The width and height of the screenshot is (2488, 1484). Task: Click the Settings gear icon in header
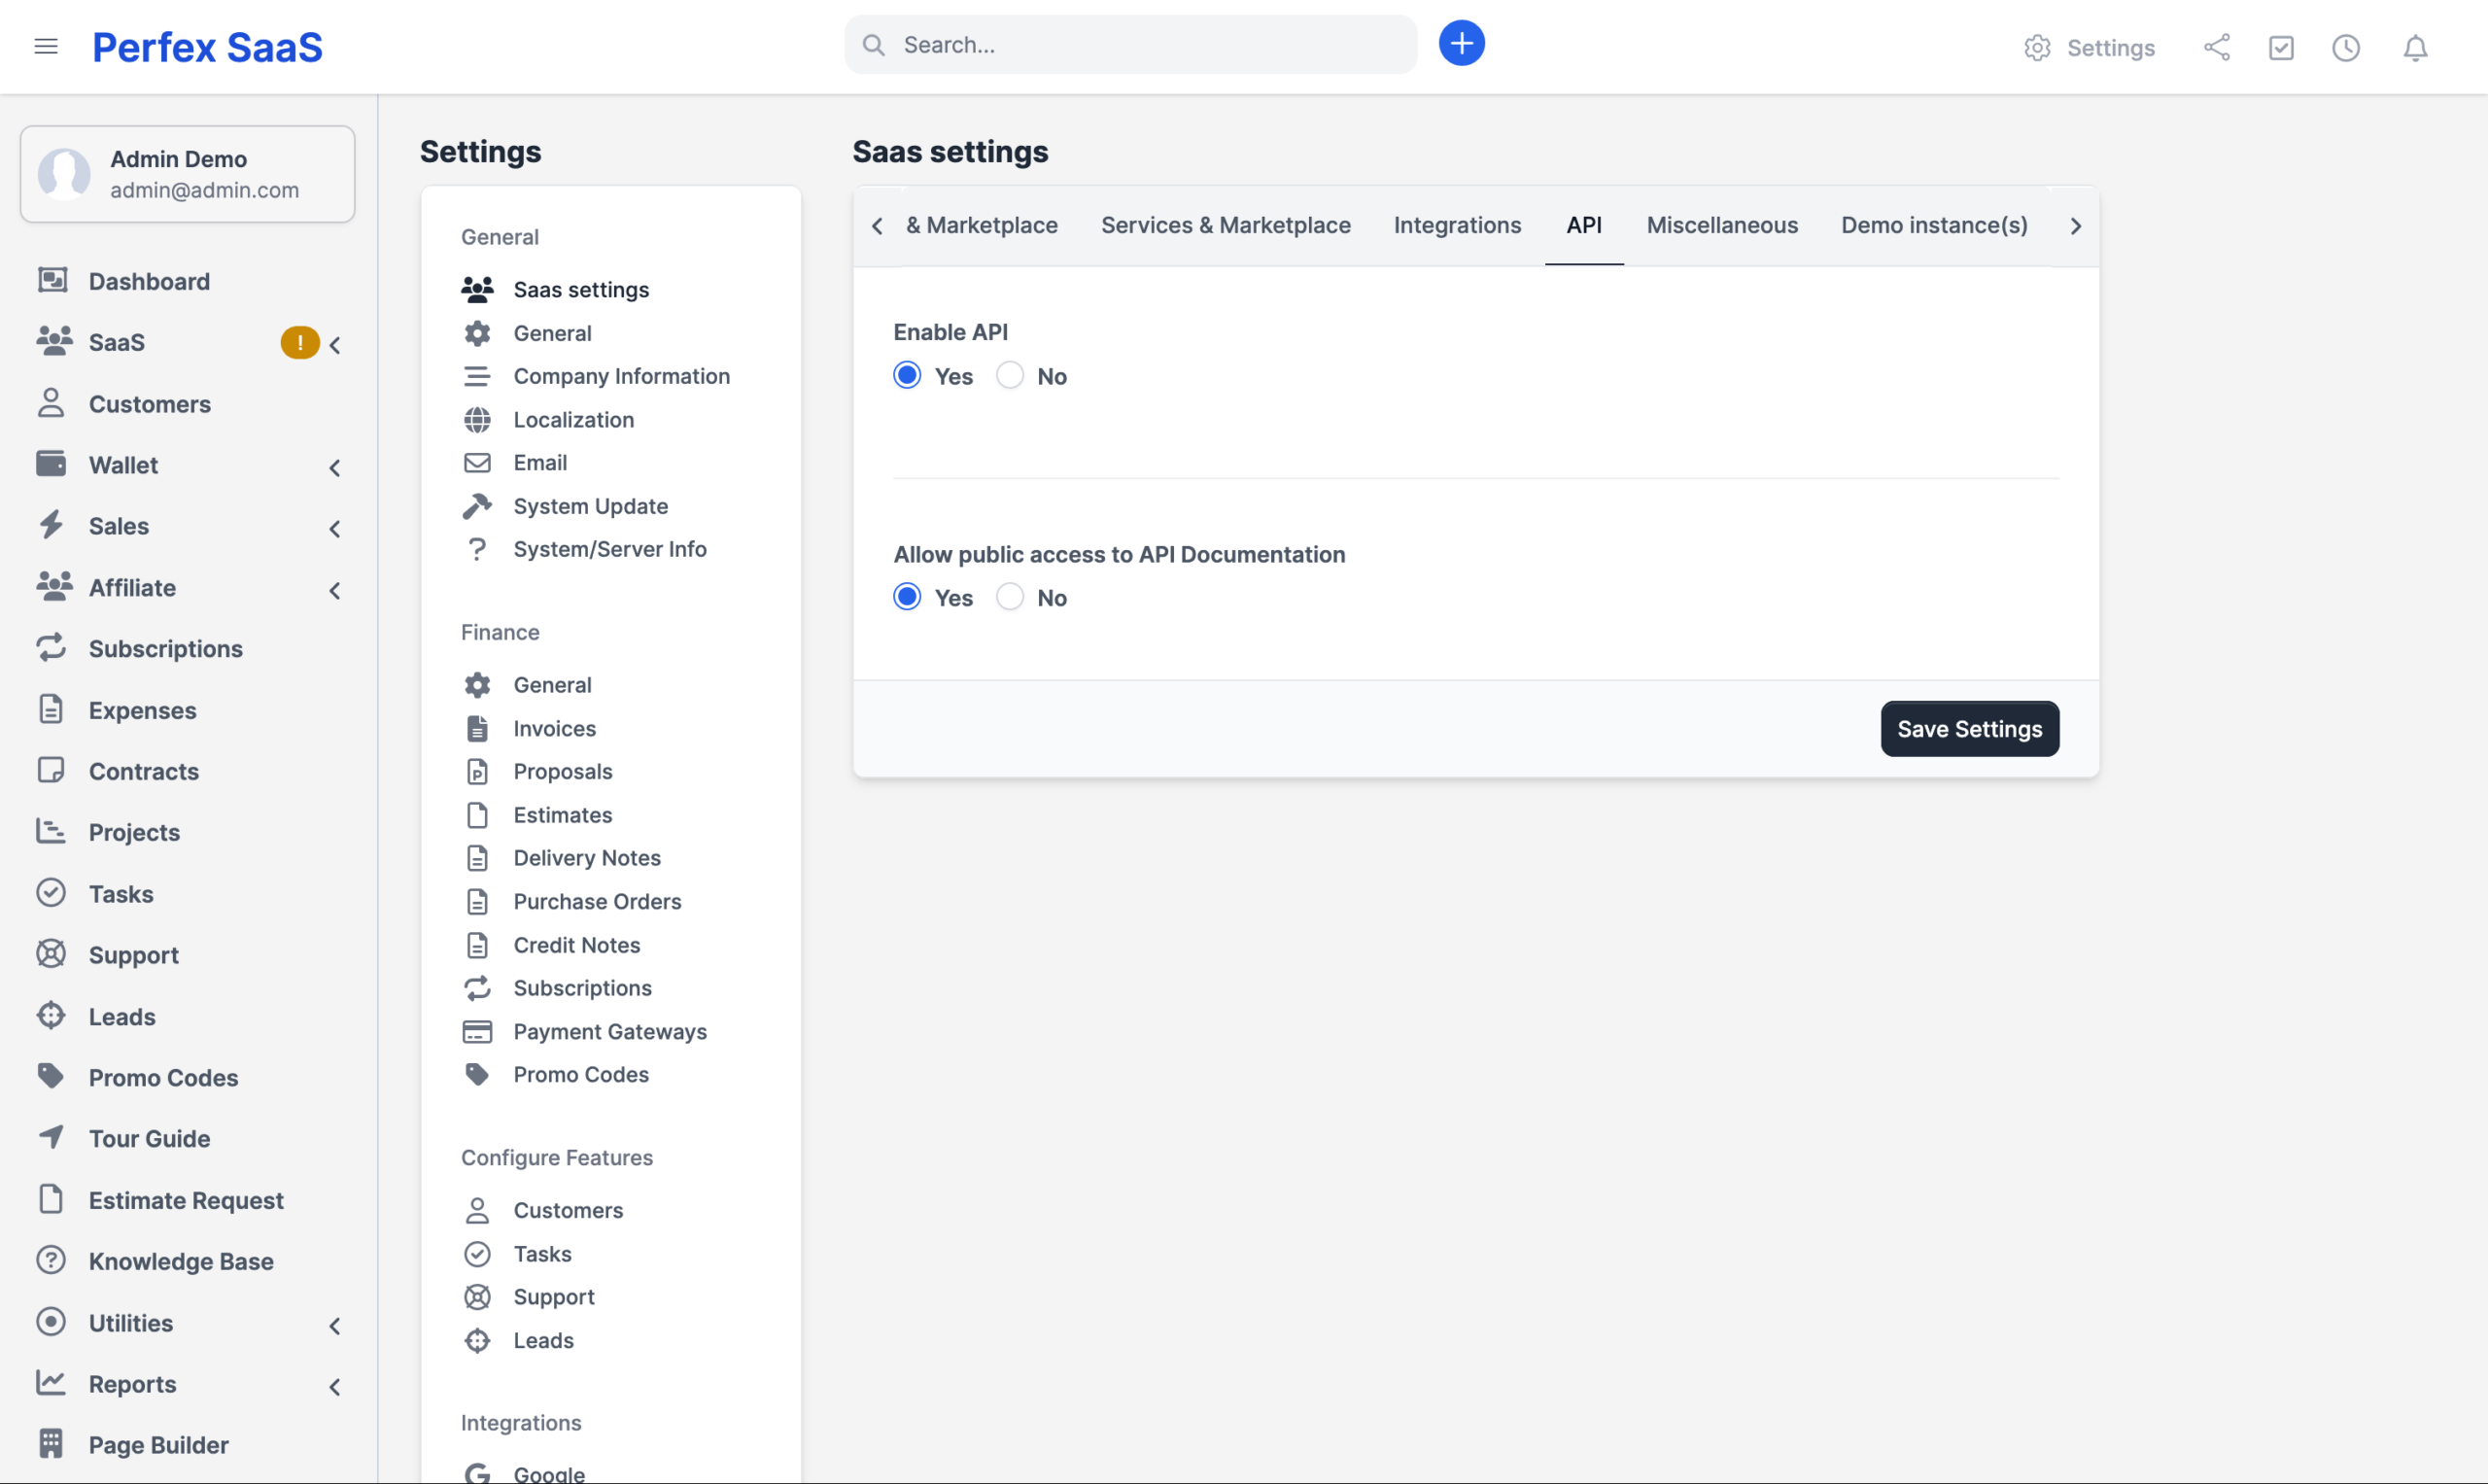click(x=2037, y=47)
